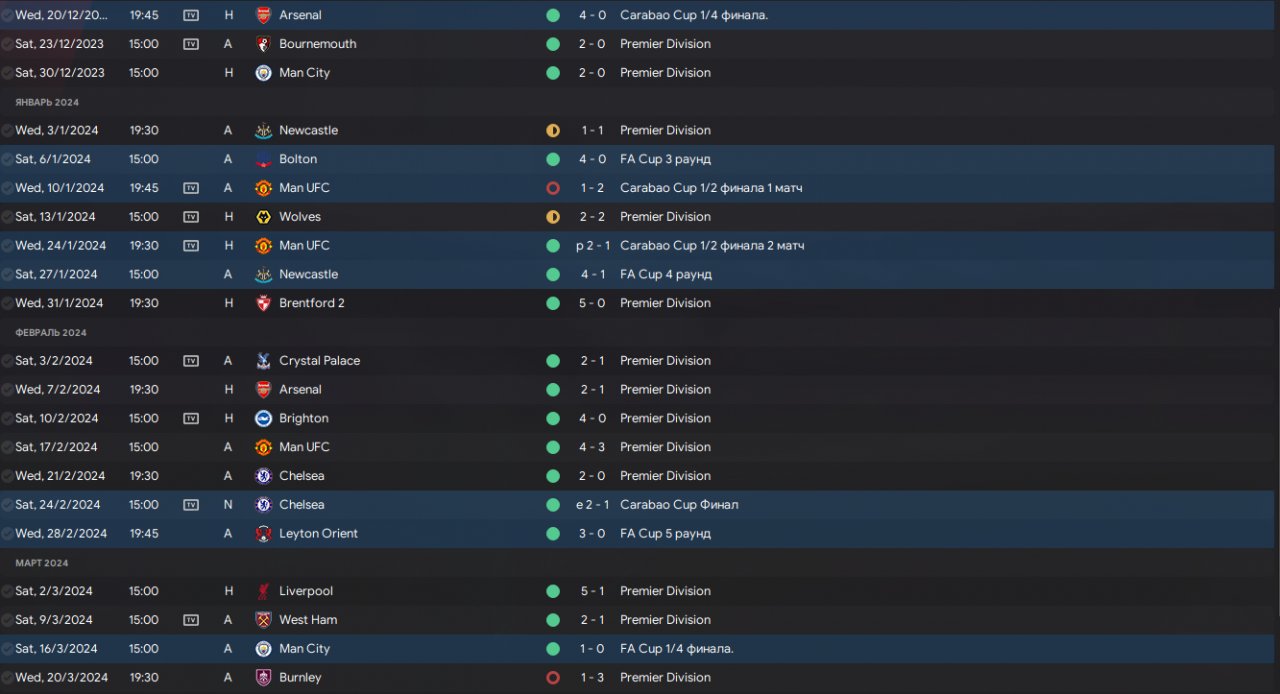Toggle the checkmark beside Wed, 7/2/2024

8,390
